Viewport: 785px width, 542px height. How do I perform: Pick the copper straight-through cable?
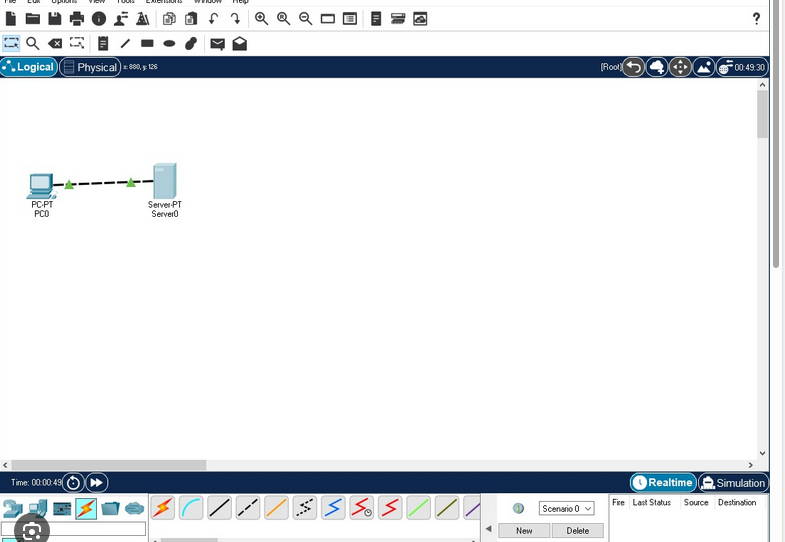coord(220,508)
